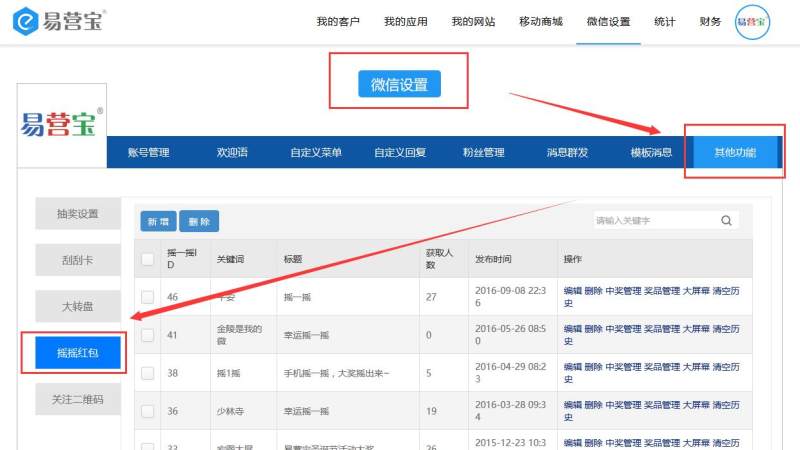Click 编辑 link in row 36
800x450 pixels.
click(x=572, y=405)
